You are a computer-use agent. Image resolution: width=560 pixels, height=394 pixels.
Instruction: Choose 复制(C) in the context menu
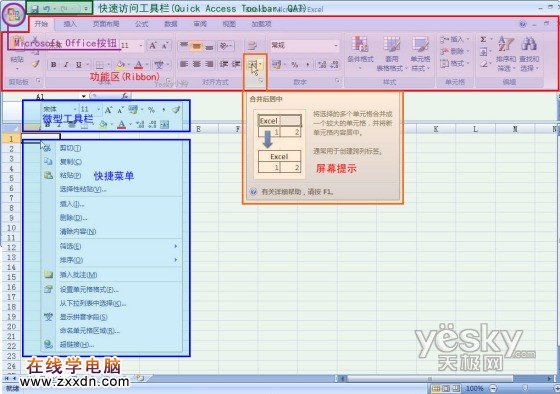(x=112, y=161)
